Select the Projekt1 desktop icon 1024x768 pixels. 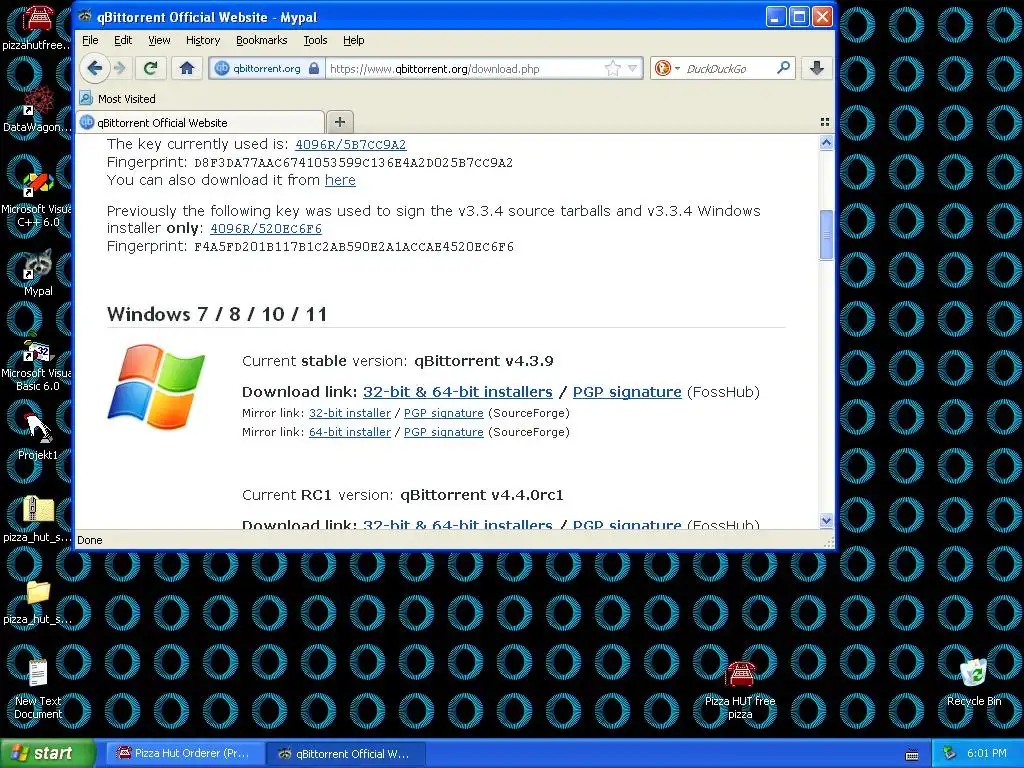[x=37, y=436]
